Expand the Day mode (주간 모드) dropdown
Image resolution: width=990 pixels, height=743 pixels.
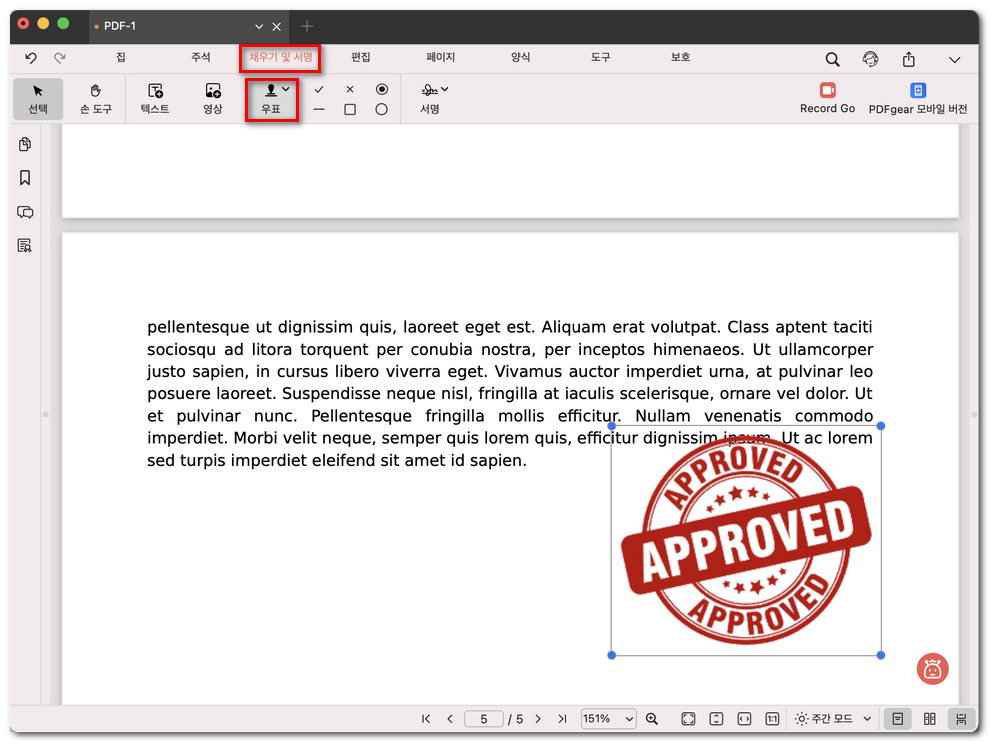867,719
